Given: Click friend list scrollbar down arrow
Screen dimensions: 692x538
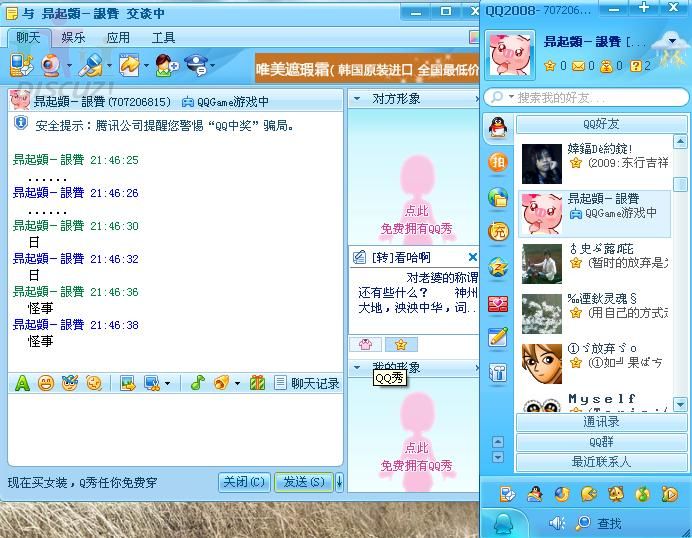Looking at the screenshot, I should tap(680, 404).
